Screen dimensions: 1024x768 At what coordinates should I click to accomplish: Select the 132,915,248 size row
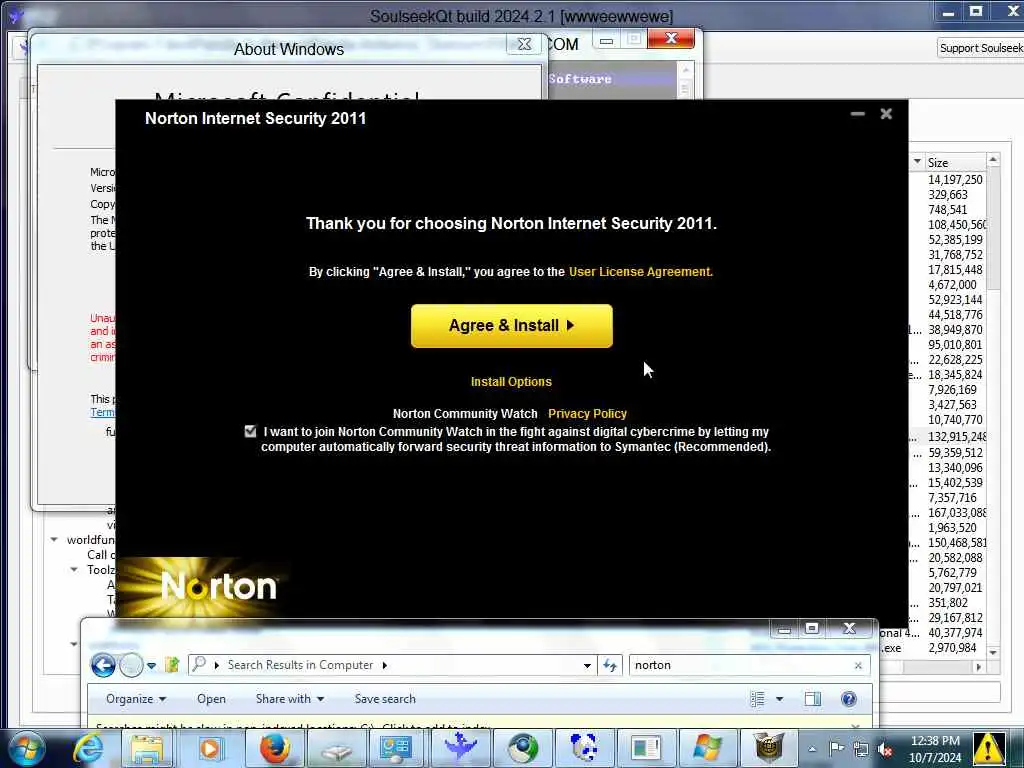955,436
